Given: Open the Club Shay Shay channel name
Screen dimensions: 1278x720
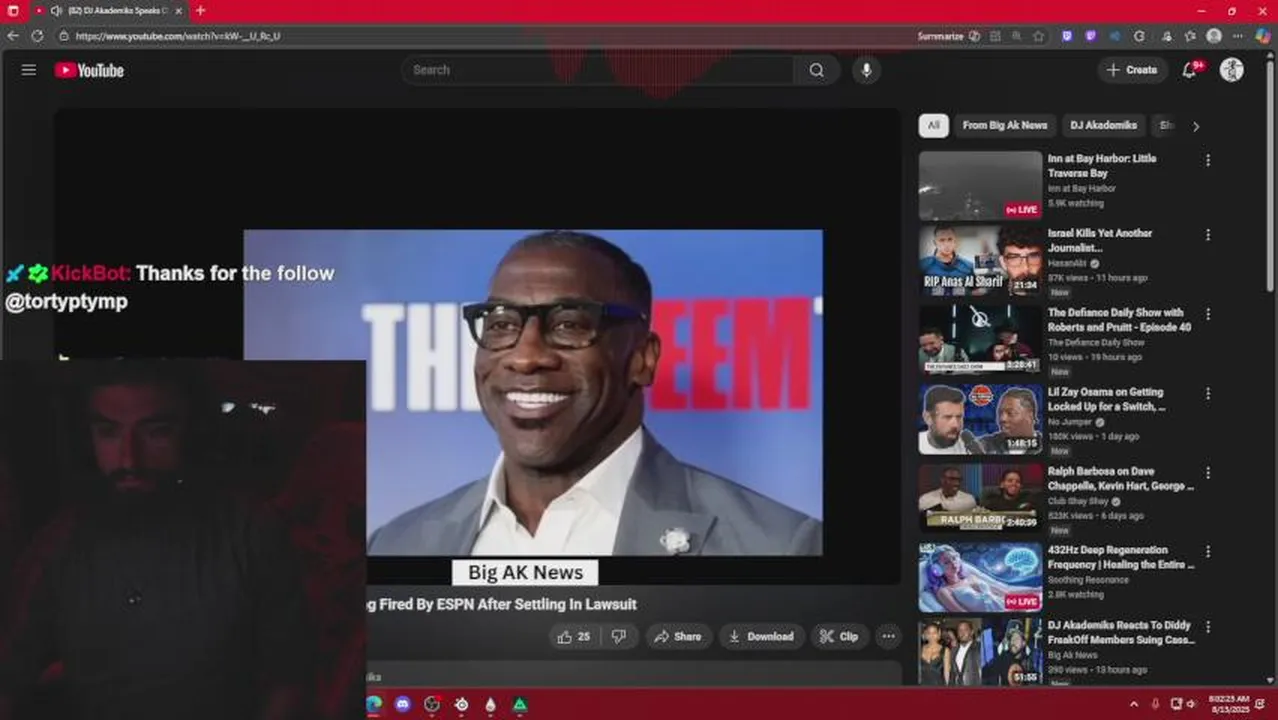Looking at the screenshot, I should [1078, 501].
